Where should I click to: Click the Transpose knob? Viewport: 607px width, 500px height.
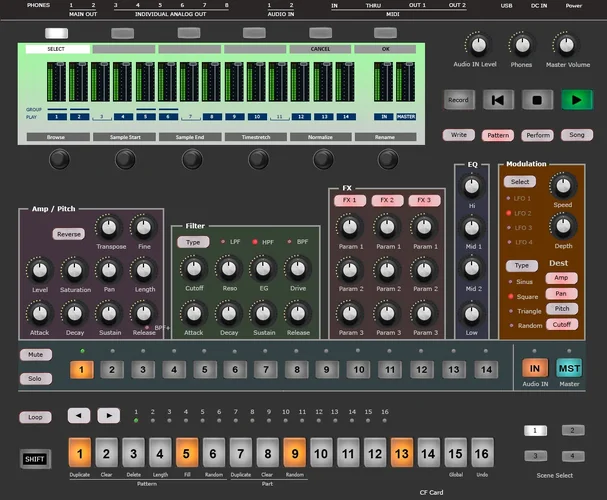click(x=109, y=228)
